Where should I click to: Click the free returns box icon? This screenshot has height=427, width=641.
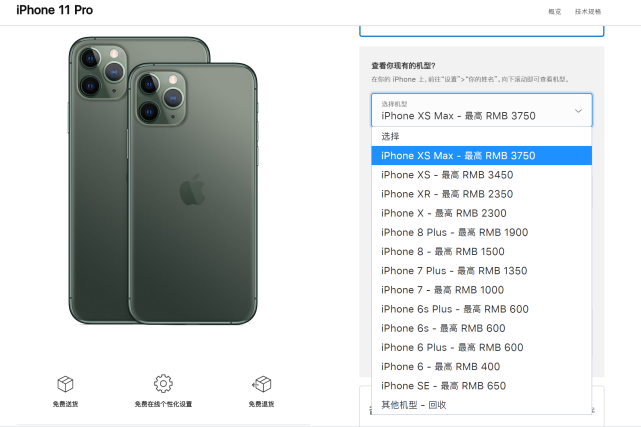262,384
